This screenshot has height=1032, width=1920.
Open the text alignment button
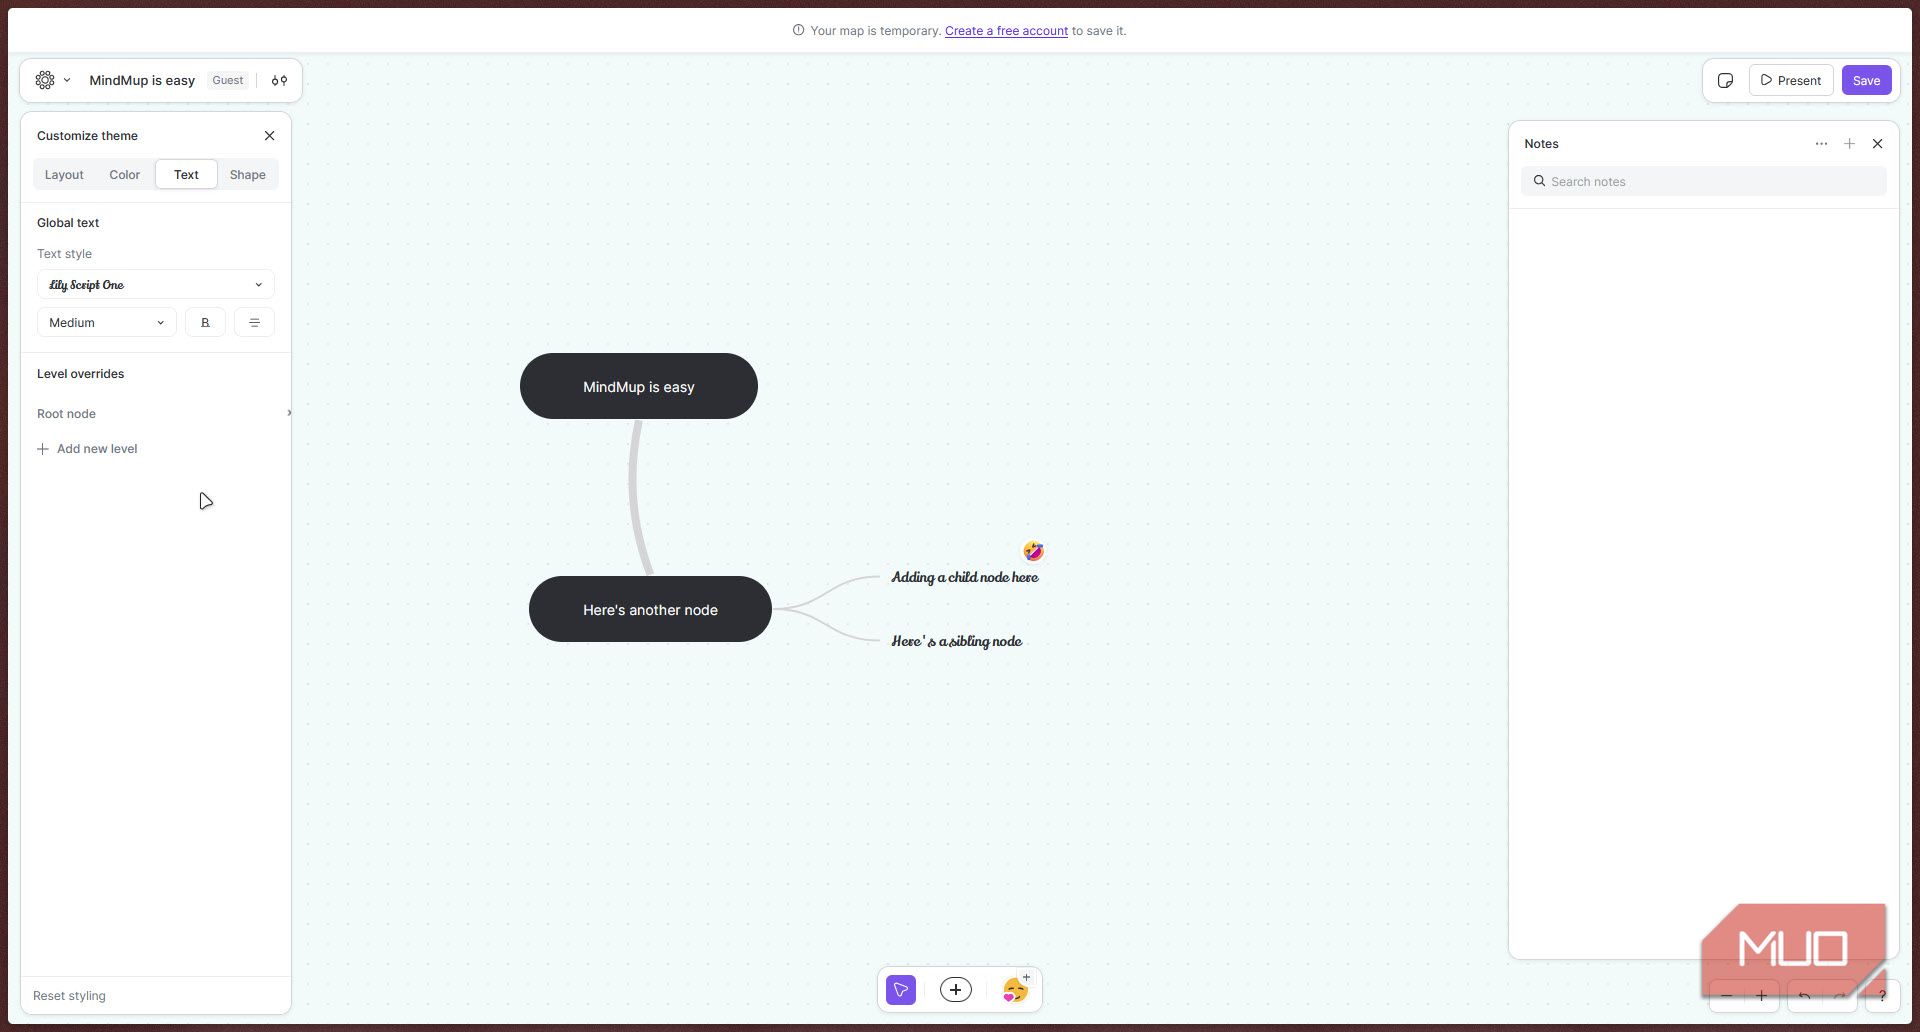pyautogui.click(x=254, y=322)
